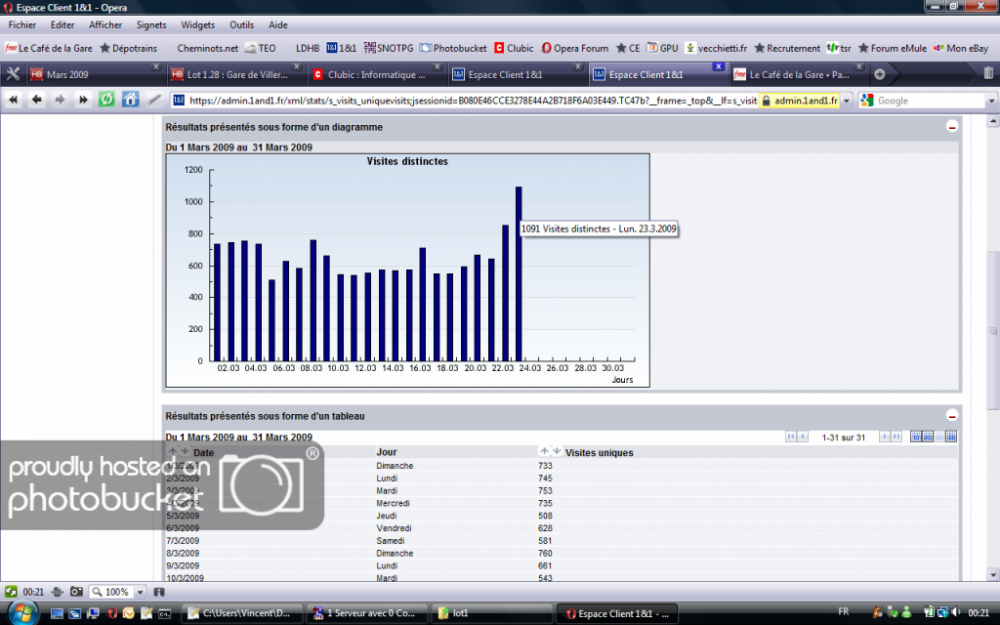Toggle image display camera icon in status bar
Image resolution: width=1000 pixels, height=625 pixels.
point(77,592)
